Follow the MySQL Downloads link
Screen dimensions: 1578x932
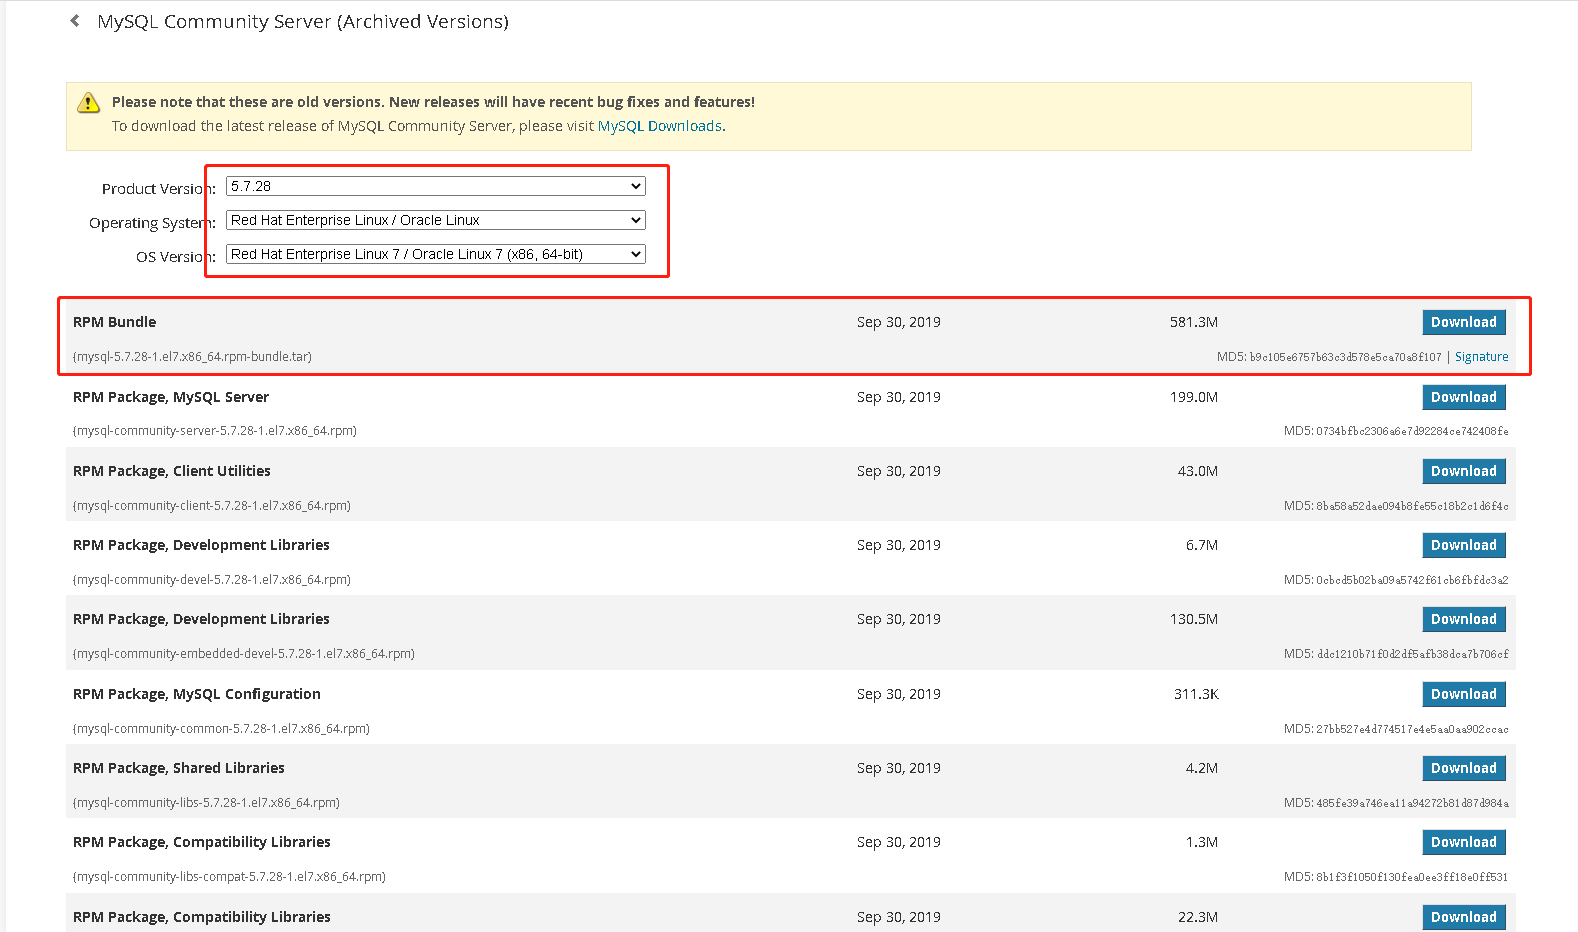pyautogui.click(x=659, y=126)
